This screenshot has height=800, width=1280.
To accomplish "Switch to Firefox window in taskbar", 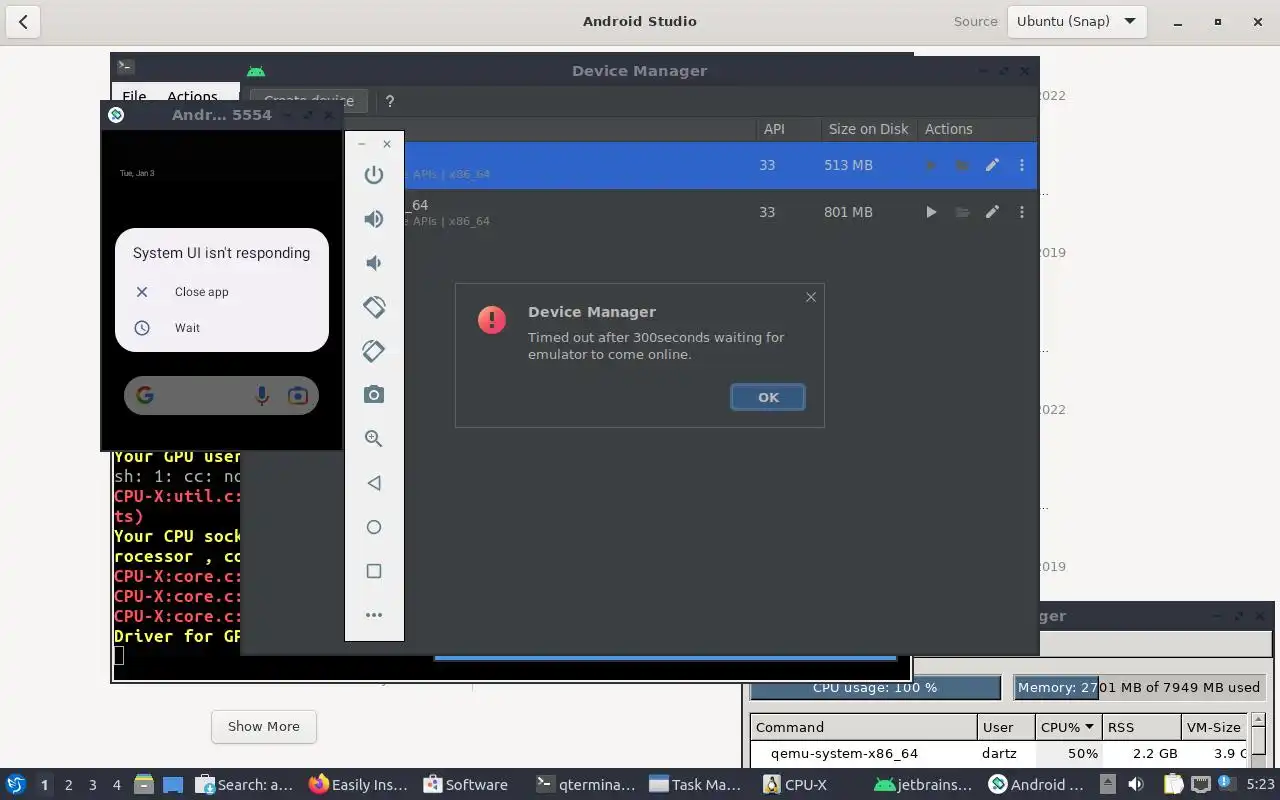I will tap(358, 784).
